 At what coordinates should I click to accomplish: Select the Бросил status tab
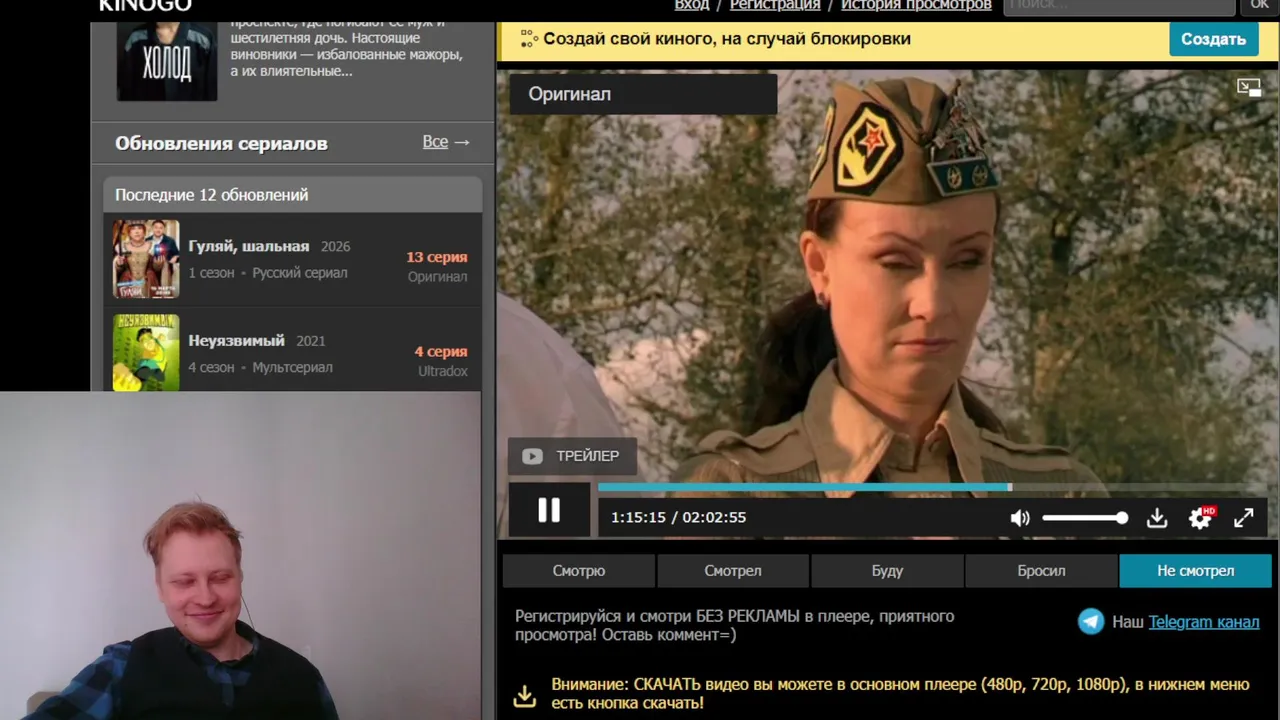1041,571
